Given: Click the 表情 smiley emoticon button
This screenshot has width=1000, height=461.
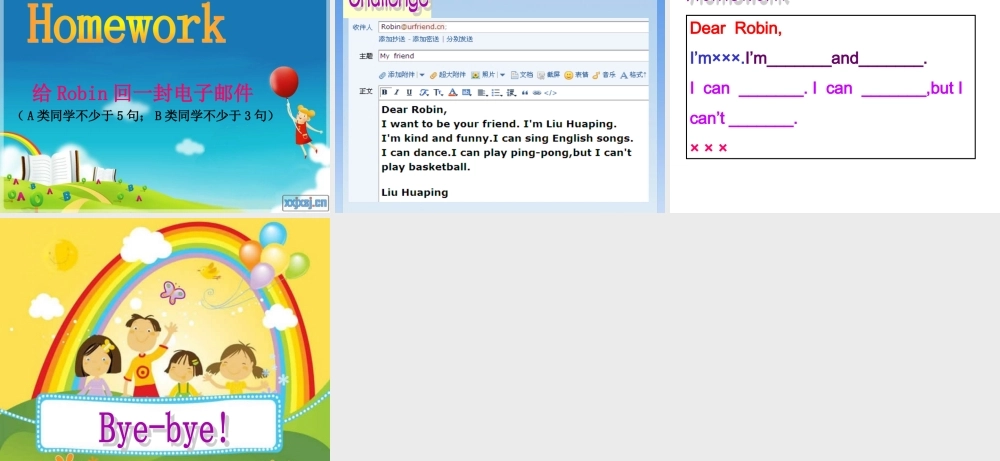Looking at the screenshot, I should tap(577, 75).
